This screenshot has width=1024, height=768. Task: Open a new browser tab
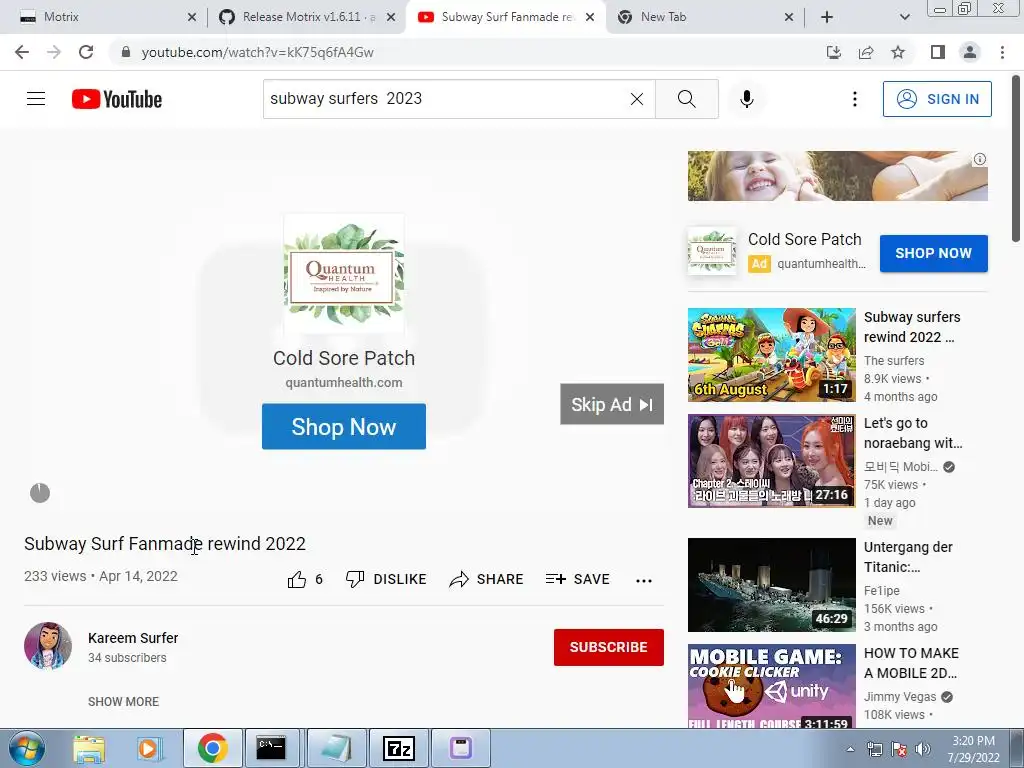point(827,17)
